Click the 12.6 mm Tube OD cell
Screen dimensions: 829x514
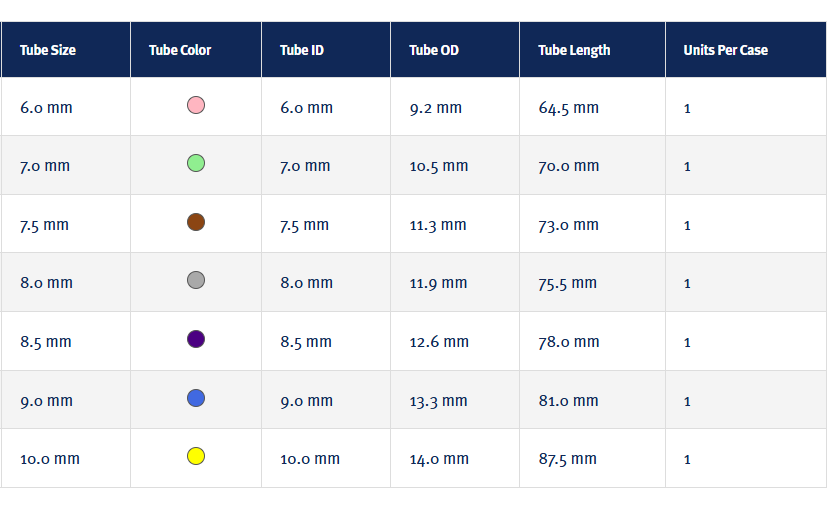click(x=439, y=342)
